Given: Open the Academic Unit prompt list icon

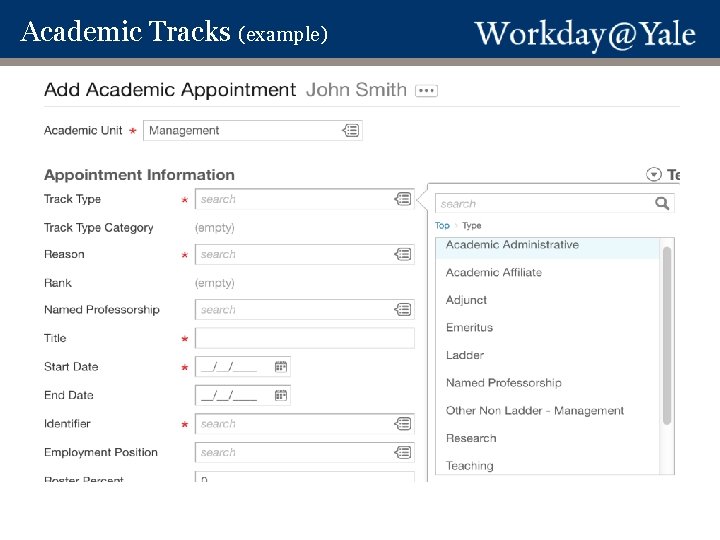Looking at the screenshot, I should coord(351,130).
